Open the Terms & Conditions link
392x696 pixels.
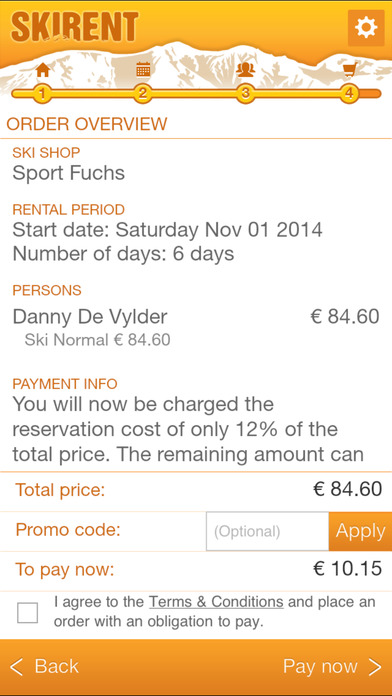[x=216, y=602]
